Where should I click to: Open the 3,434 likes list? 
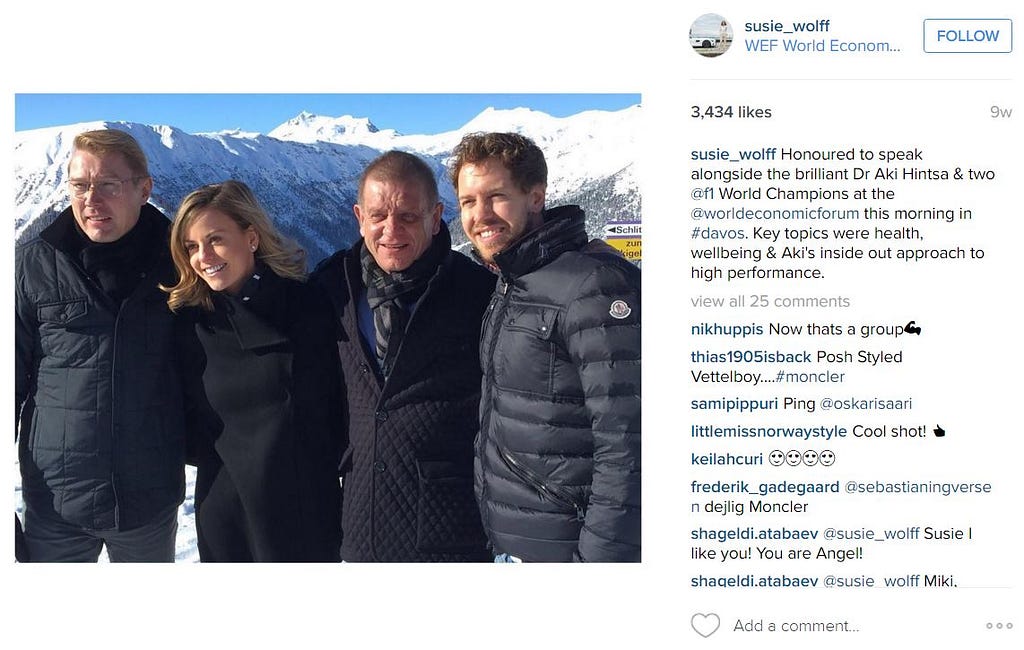[x=731, y=112]
